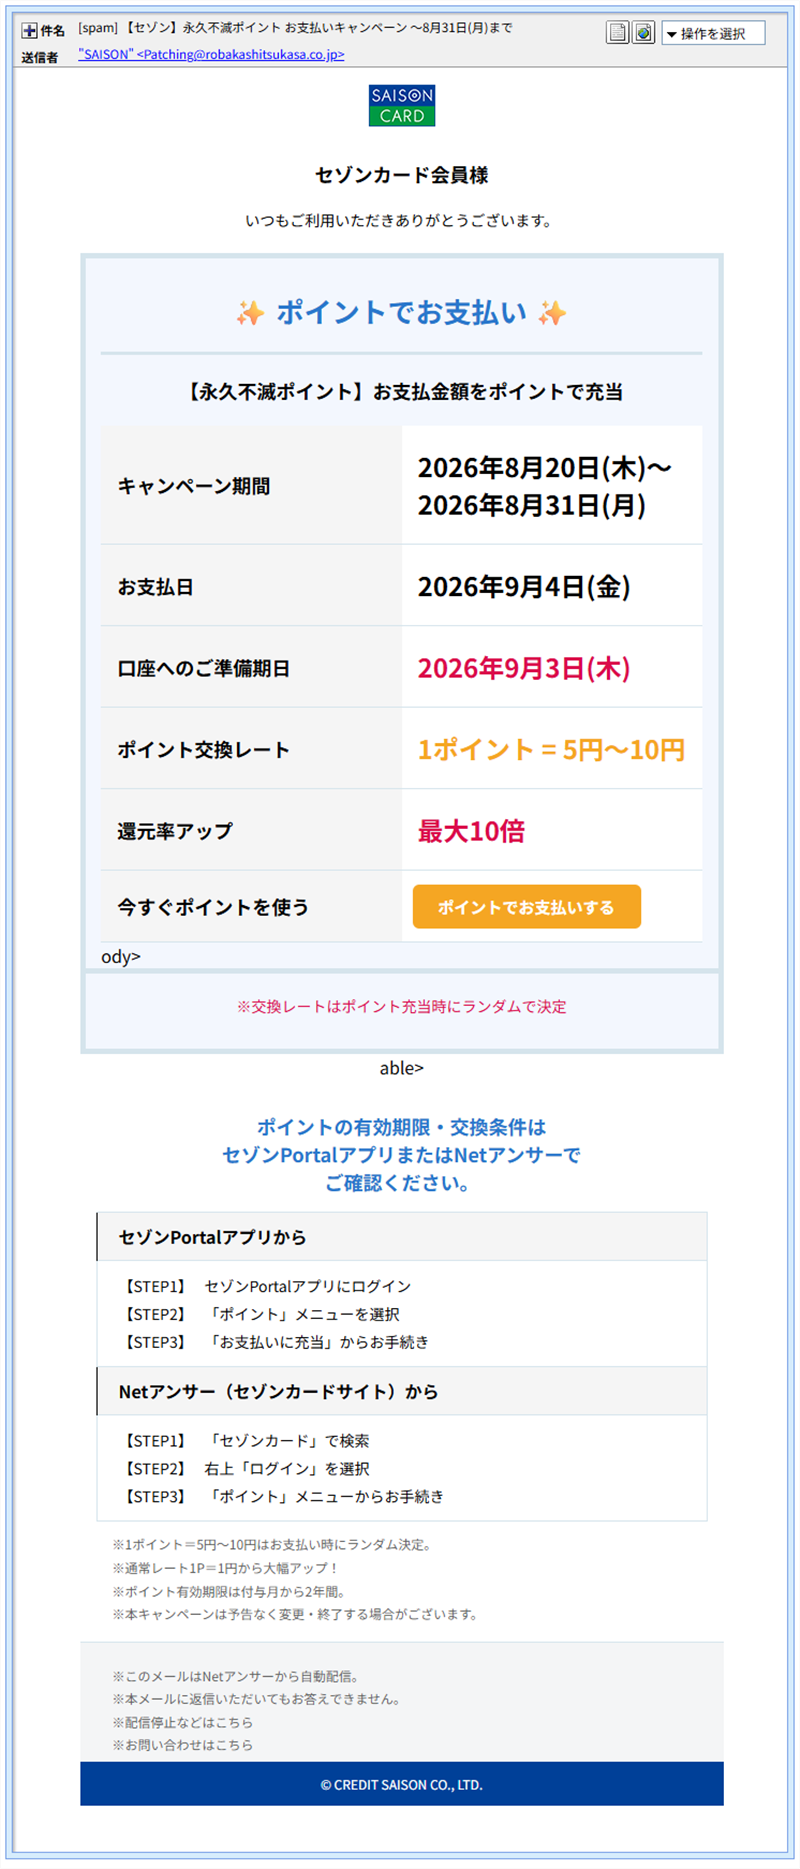Click the red date 2026年9月3日(木)
The image size is (800, 1869).
[524, 668]
